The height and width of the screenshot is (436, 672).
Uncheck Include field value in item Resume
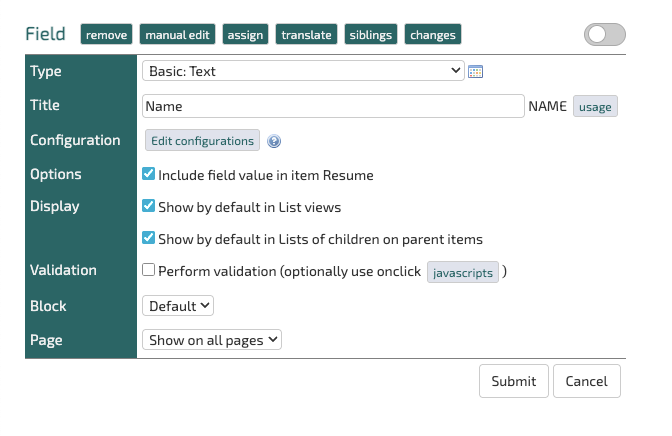[148, 174]
